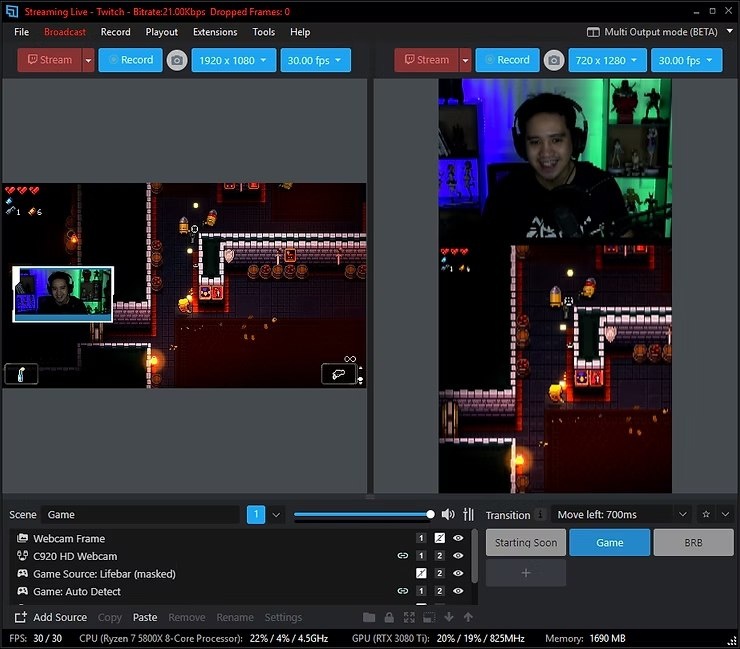The height and width of the screenshot is (649, 740).
Task: Click the Scene name field showing Game
Action: click(140, 514)
